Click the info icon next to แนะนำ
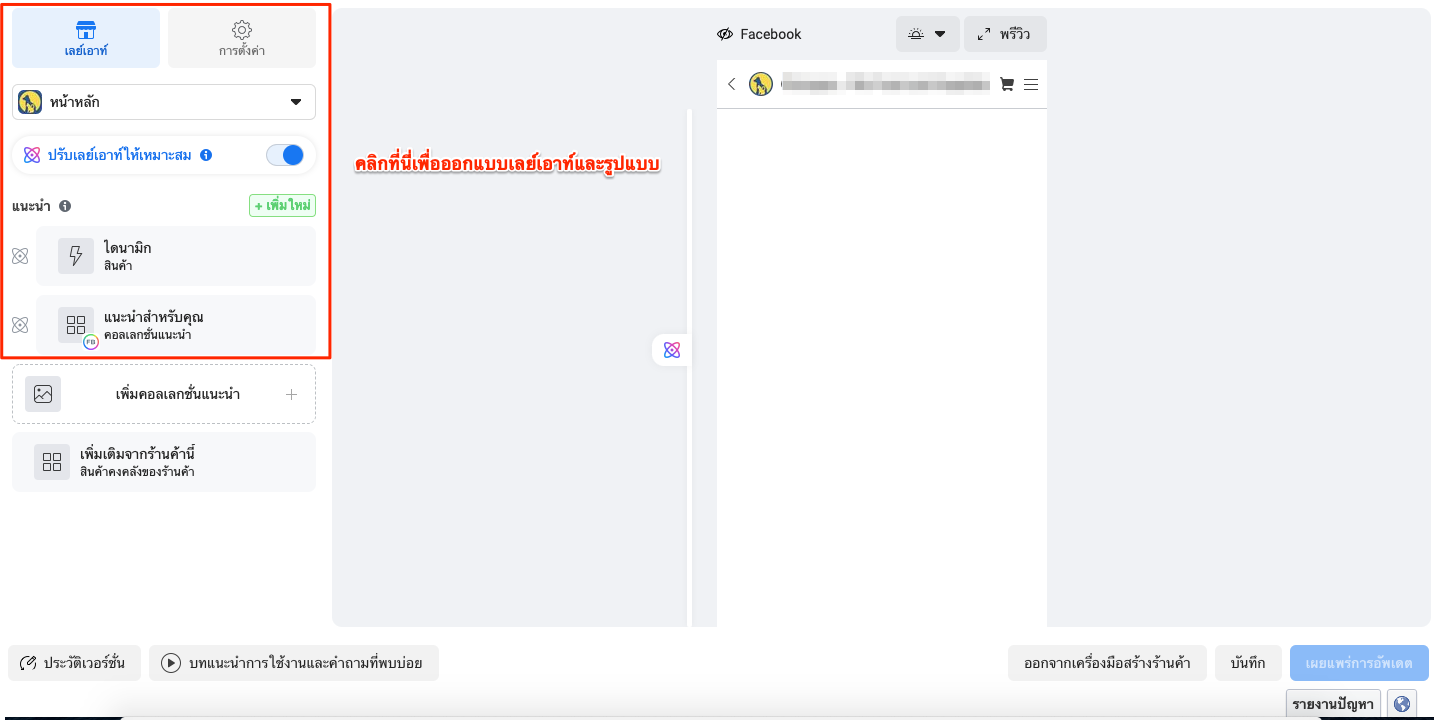The image size is (1434, 720). click(x=65, y=206)
